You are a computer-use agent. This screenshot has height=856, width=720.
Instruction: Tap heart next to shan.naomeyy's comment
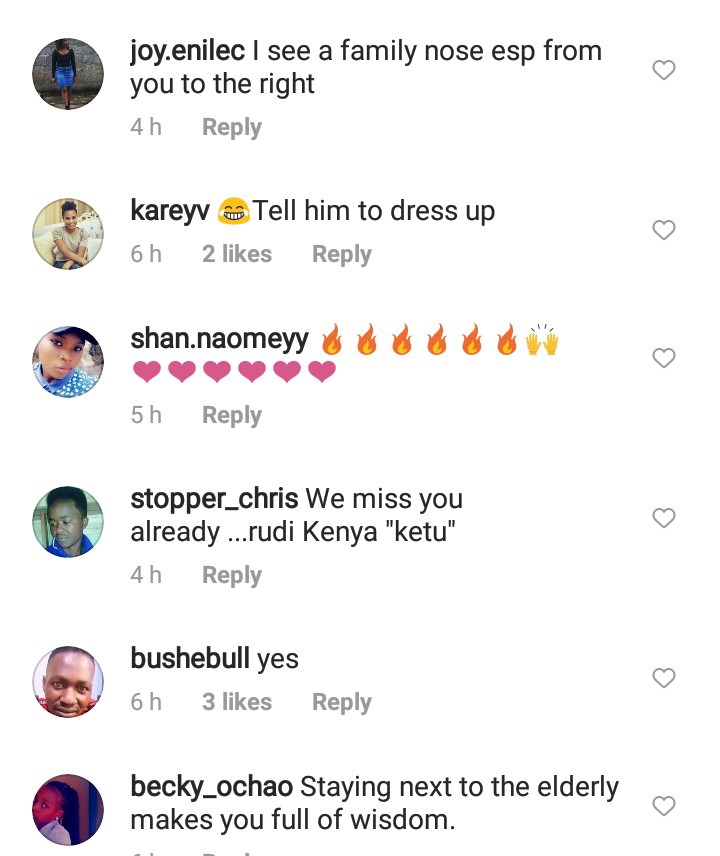click(664, 358)
